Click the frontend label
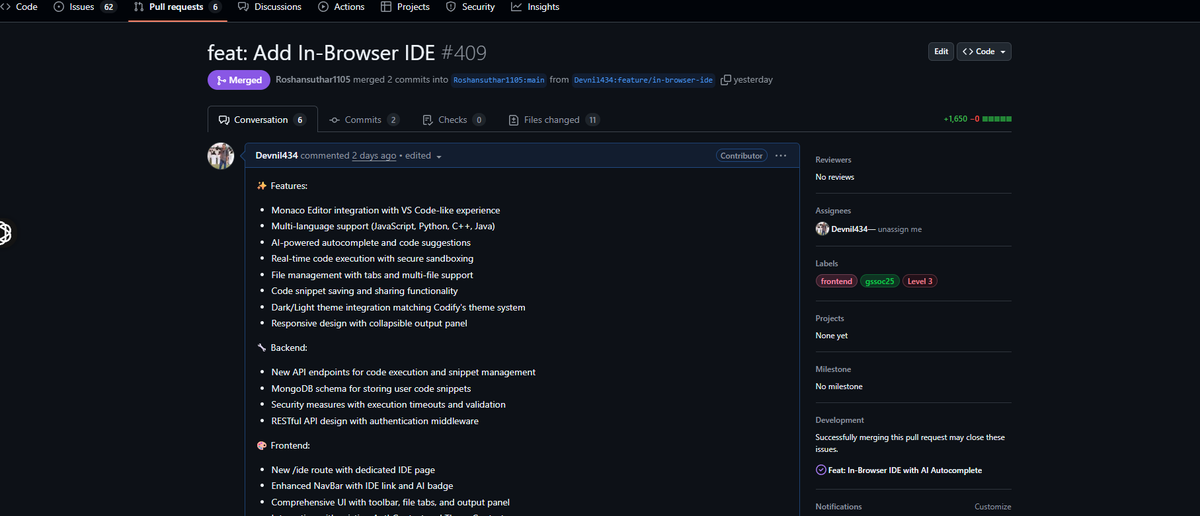1200x516 pixels. (837, 281)
